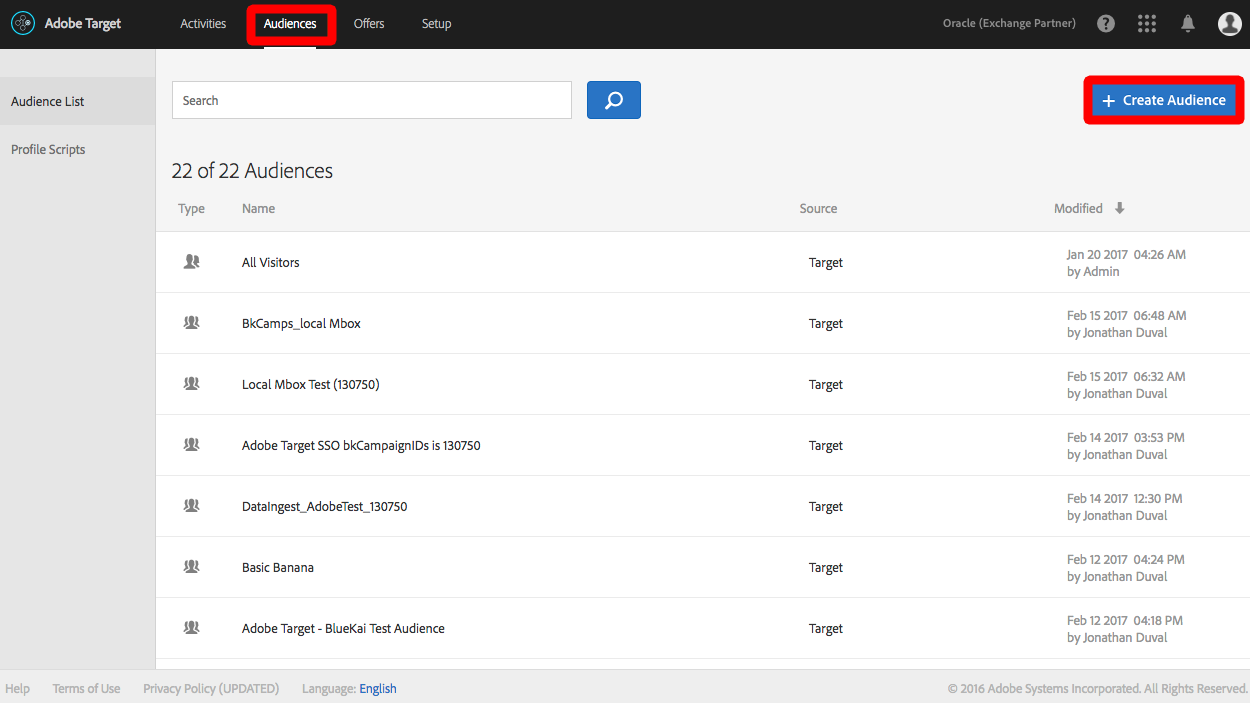The height and width of the screenshot is (703, 1250).
Task: Sort by the Source column header
Action: [818, 208]
